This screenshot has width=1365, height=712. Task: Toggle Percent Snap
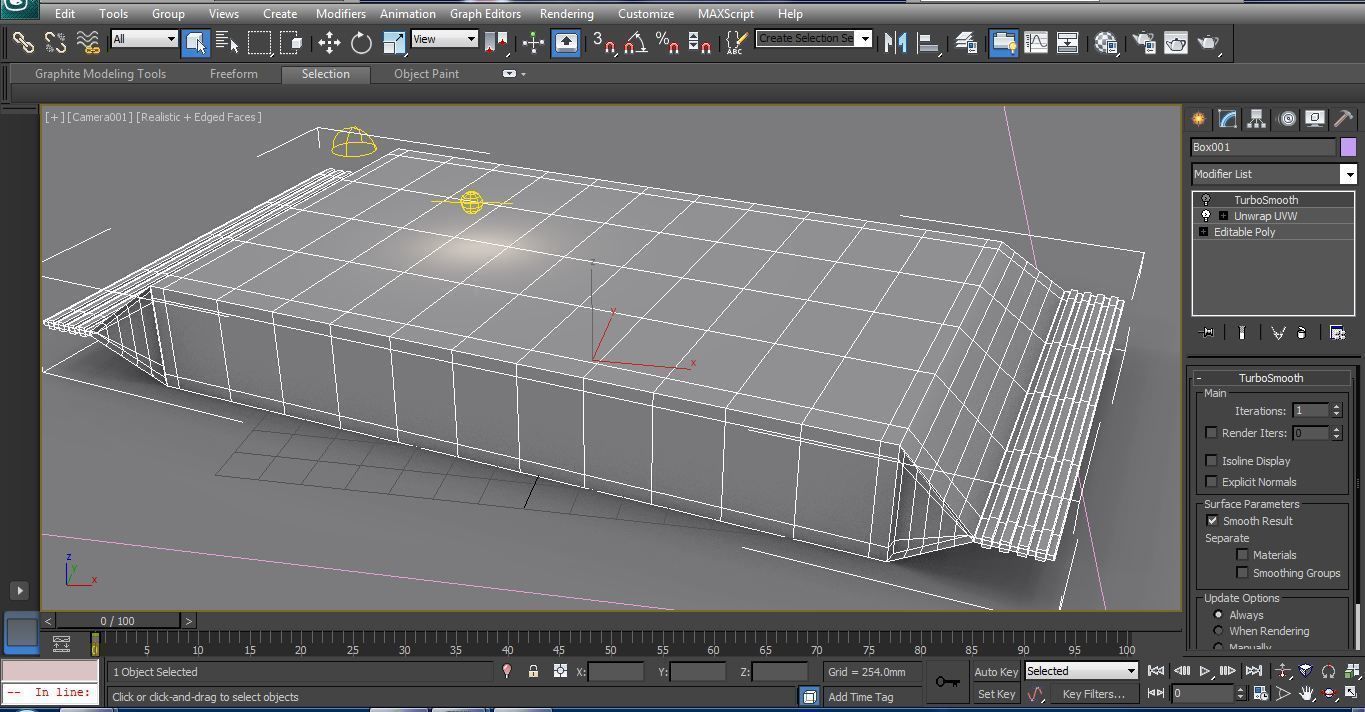(667, 42)
